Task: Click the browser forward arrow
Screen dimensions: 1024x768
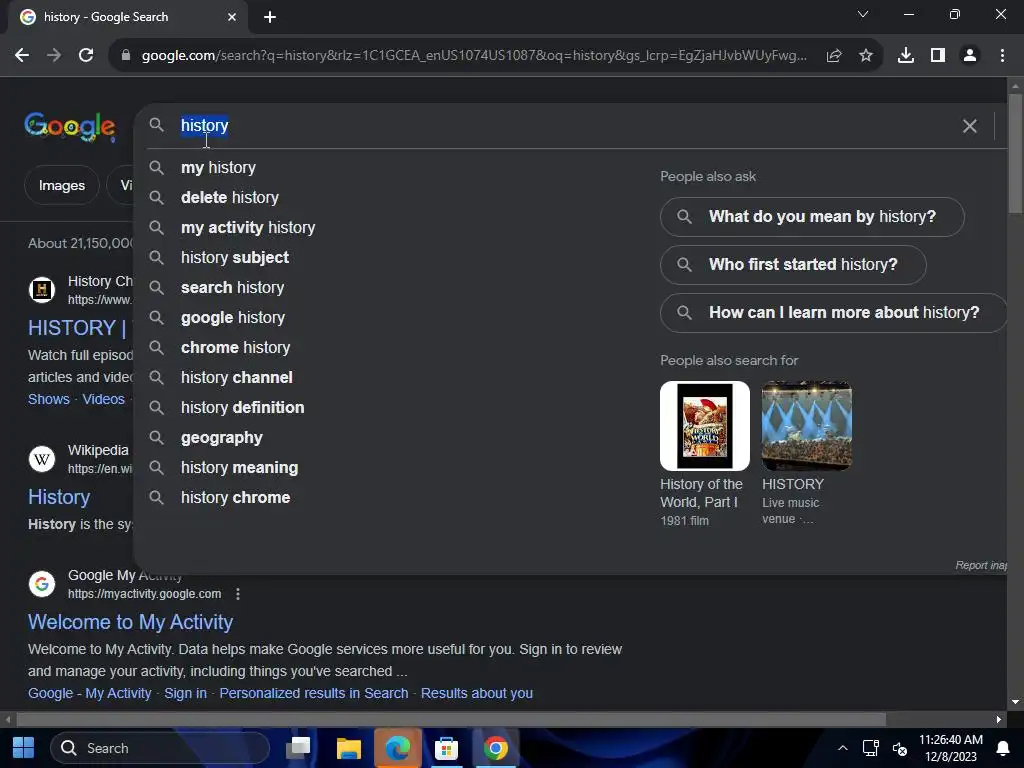Action: click(x=54, y=56)
